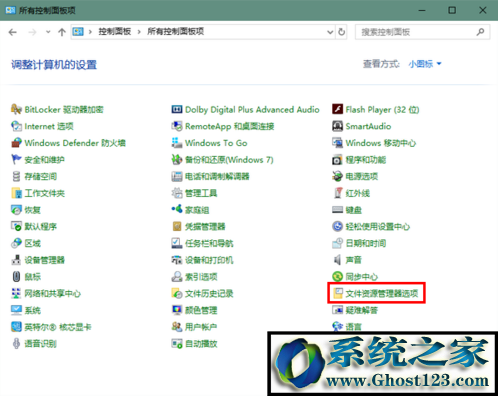This screenshot has width=498, height=396.
Task: Open the 声音 speaker icon
Action: 337,260
